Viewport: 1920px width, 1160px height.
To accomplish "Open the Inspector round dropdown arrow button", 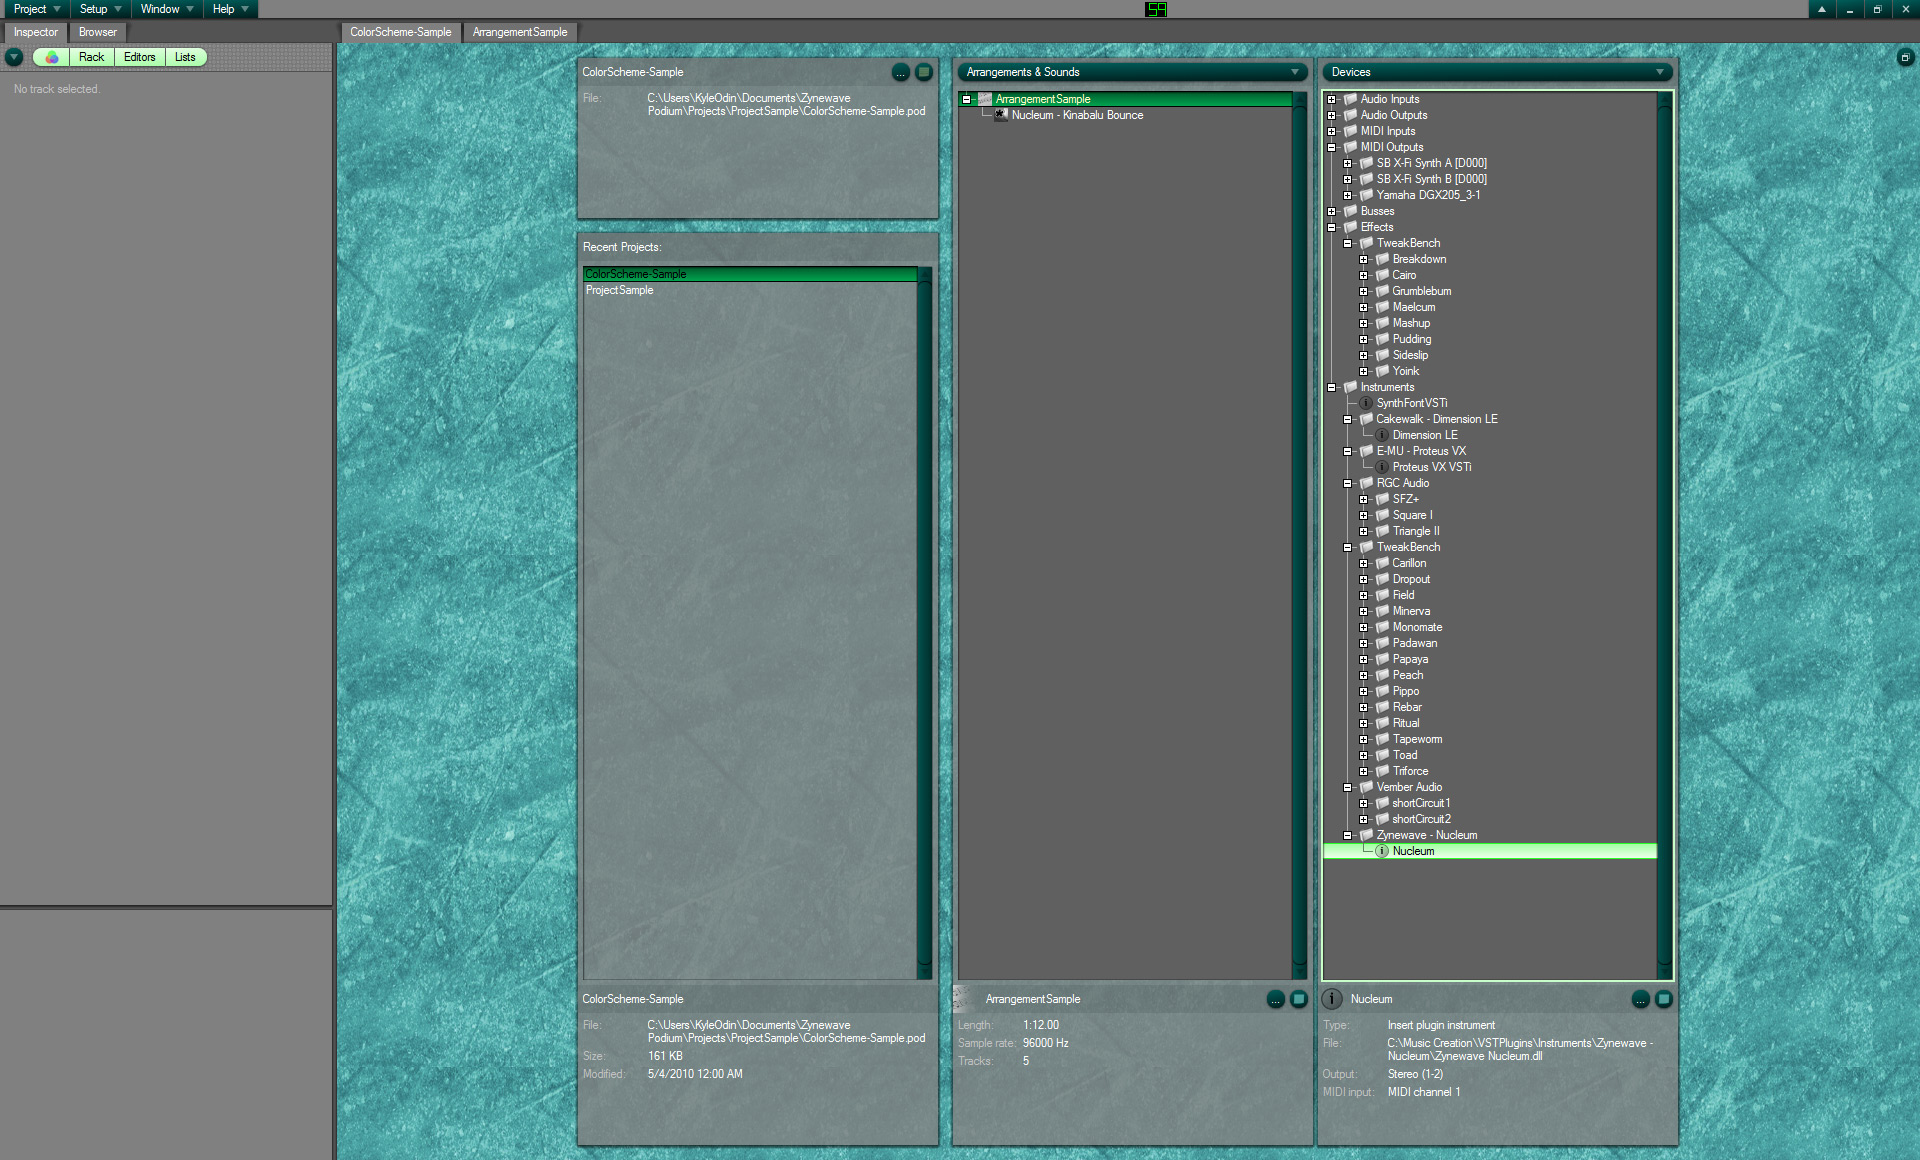I will (14, 57).
